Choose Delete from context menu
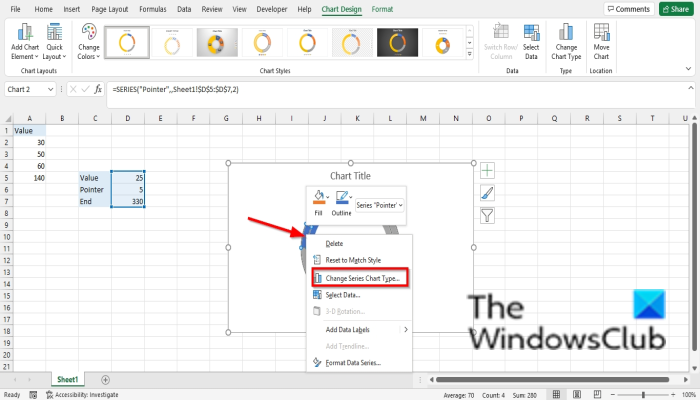 tap(334, 243)
